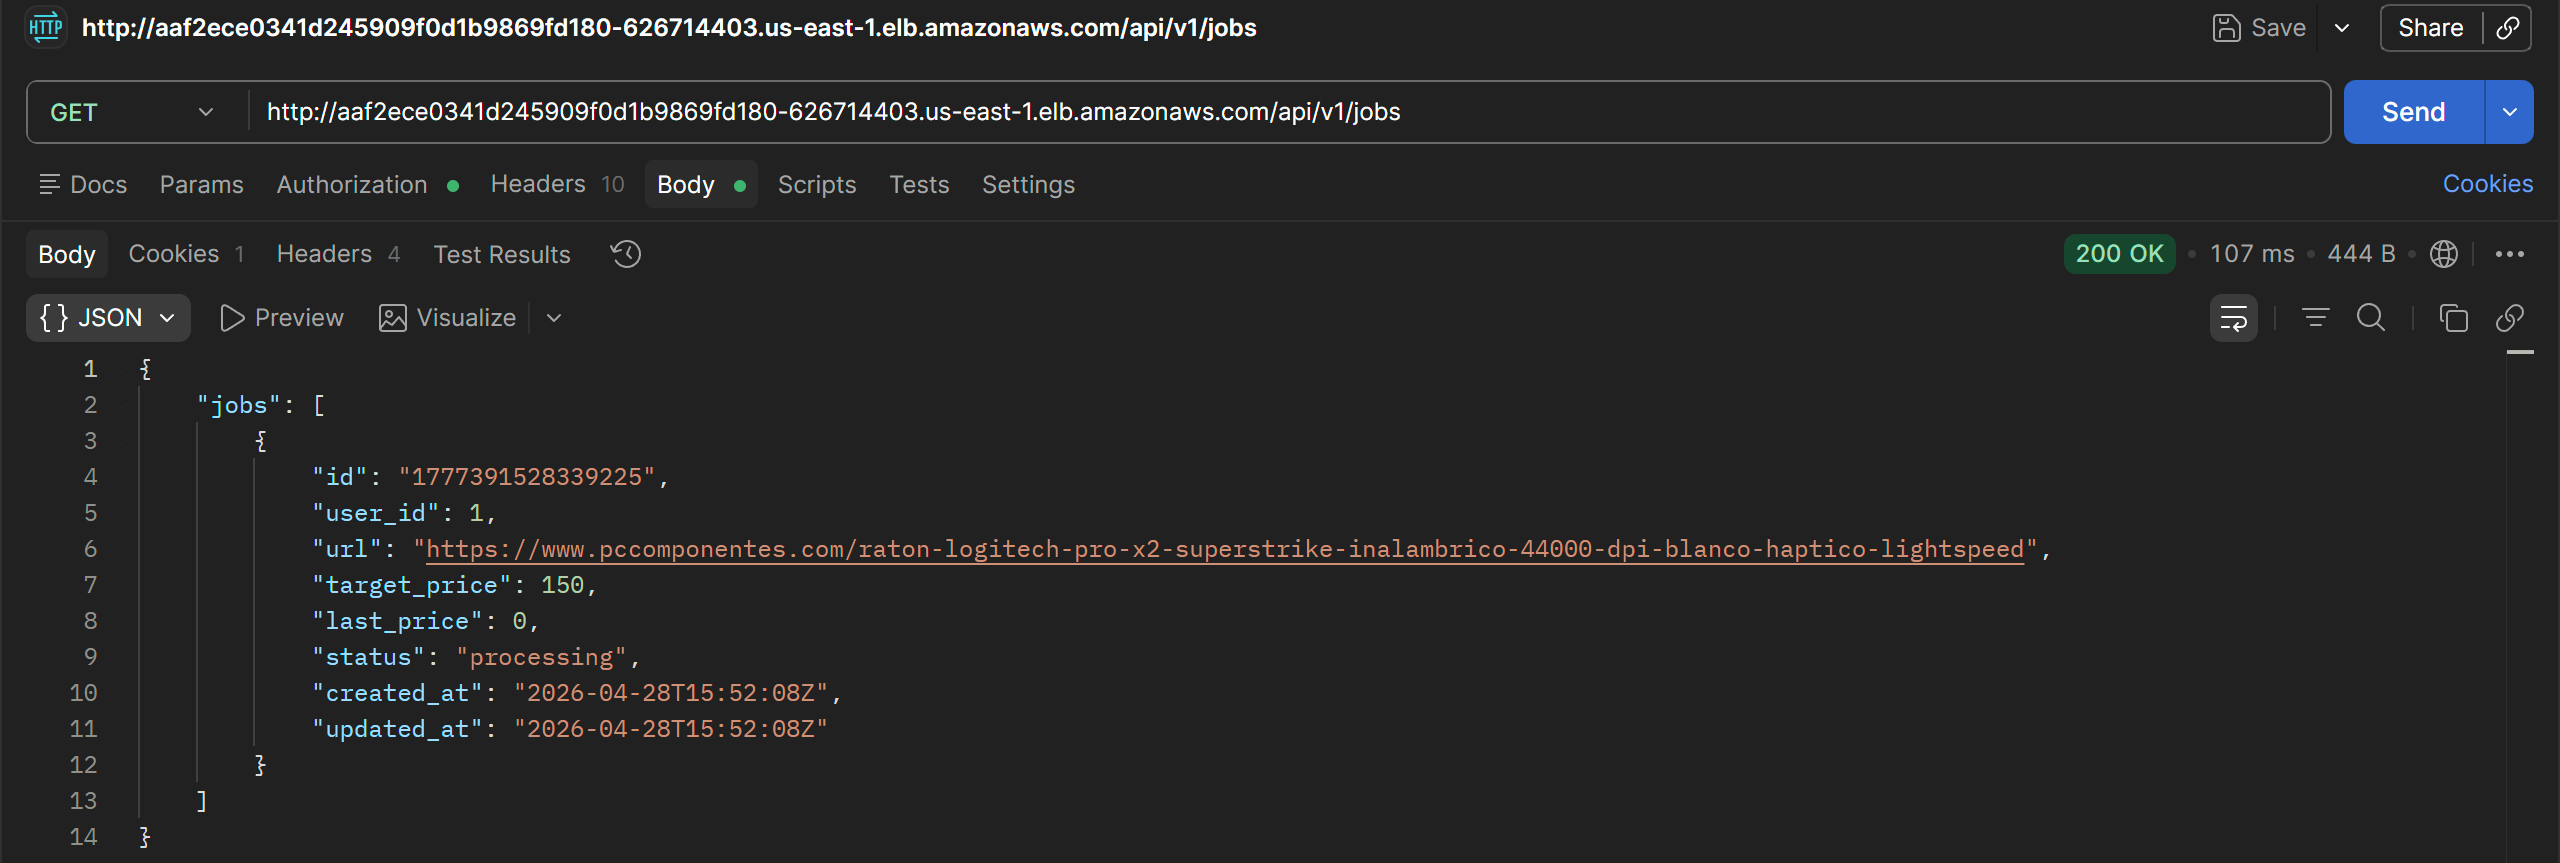
Task: Open response Headers 4 tab
Action: tap(338, 254)
